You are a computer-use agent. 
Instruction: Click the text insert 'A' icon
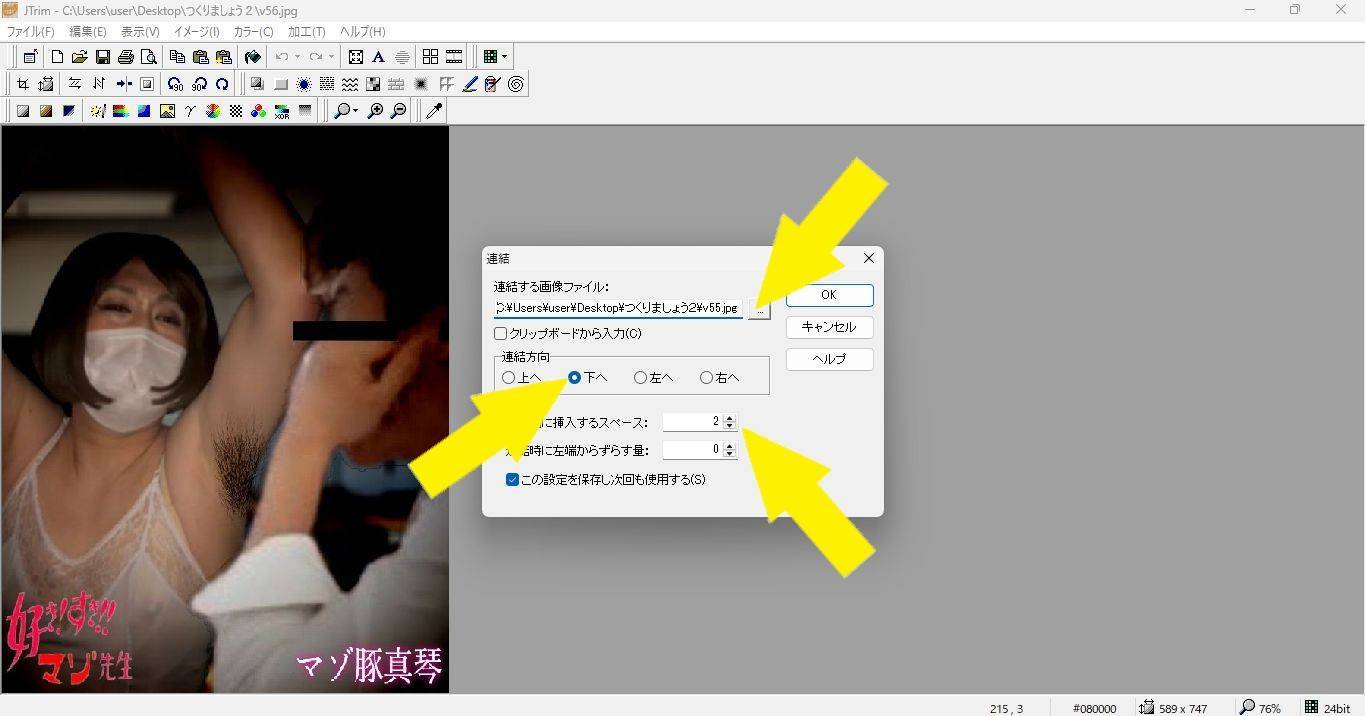378,57
